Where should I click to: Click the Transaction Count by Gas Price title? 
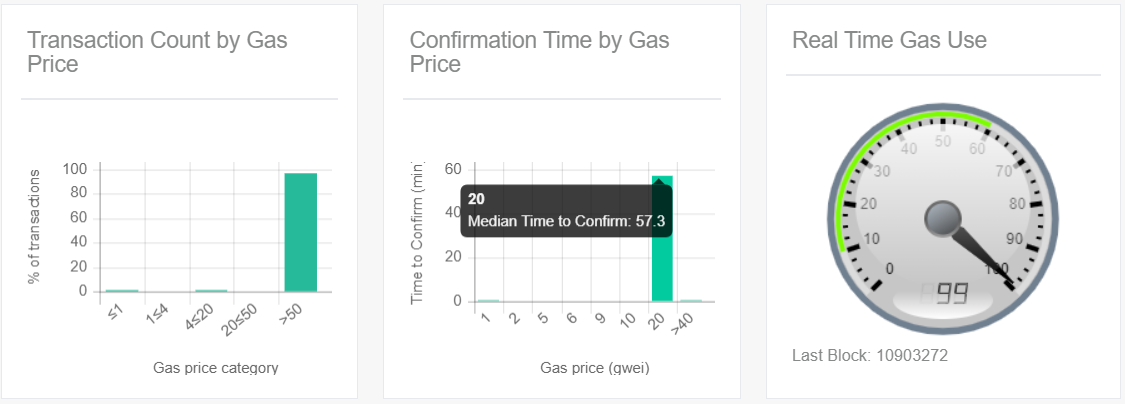[x=157, y=52]
